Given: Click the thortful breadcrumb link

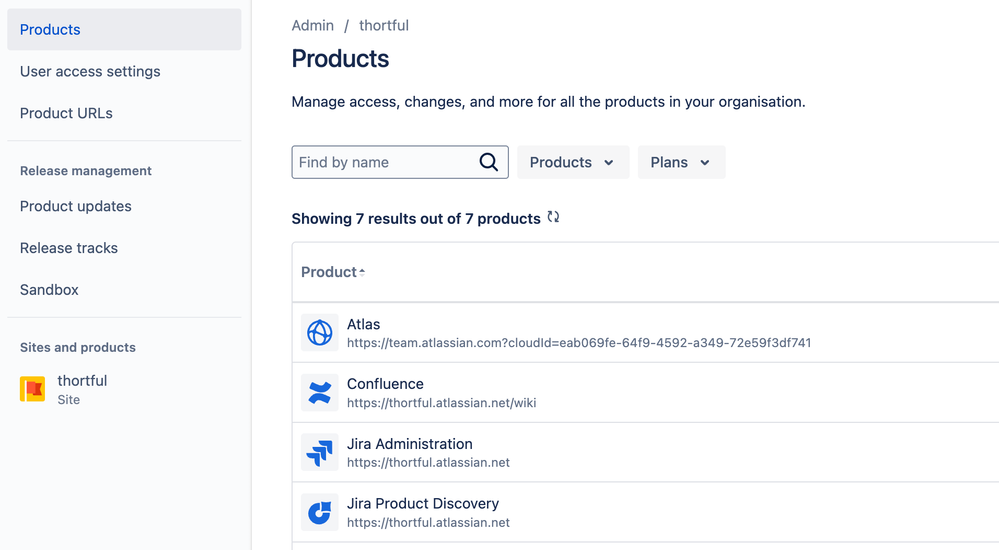Looking at the screenshot, I should tap(384, 25).
